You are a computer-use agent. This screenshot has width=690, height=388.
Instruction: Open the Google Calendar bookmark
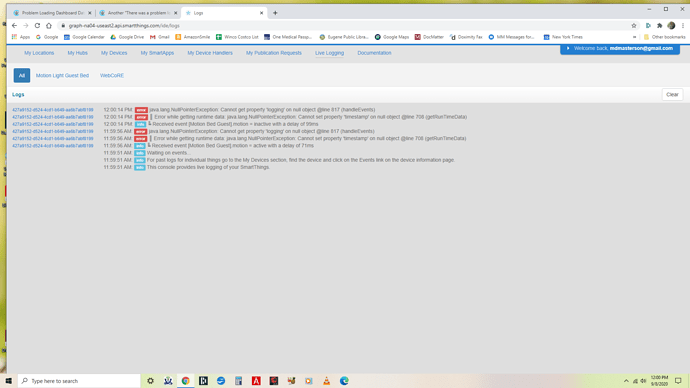click(x=84, y=37)
